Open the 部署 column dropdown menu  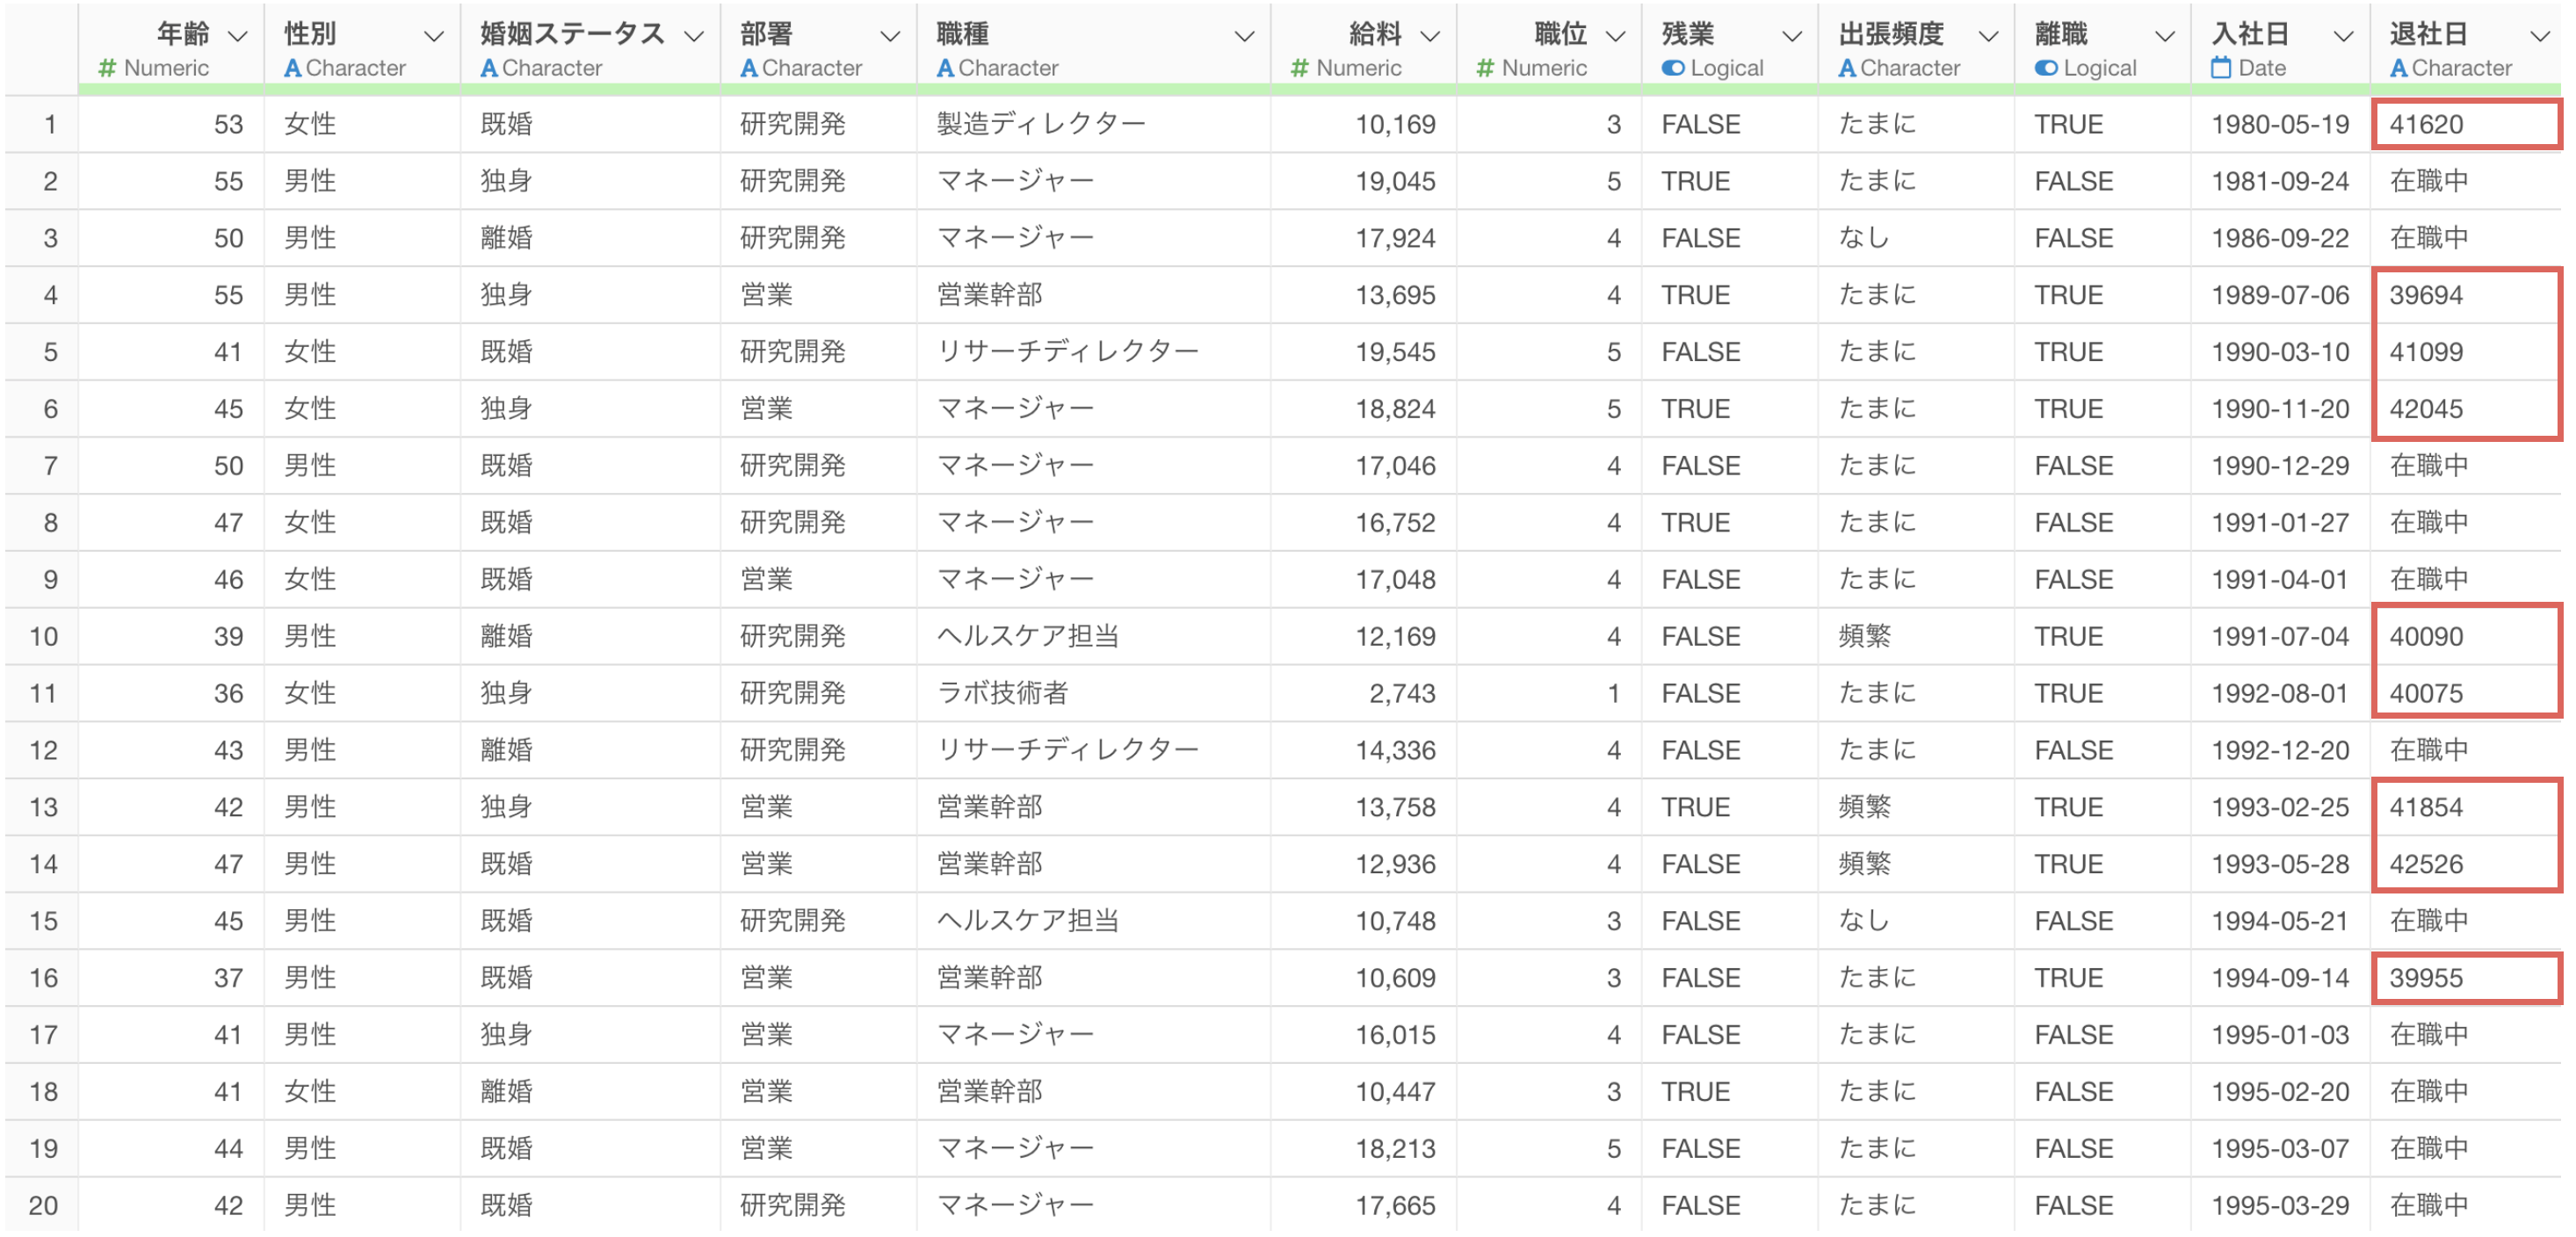[889, 36]
